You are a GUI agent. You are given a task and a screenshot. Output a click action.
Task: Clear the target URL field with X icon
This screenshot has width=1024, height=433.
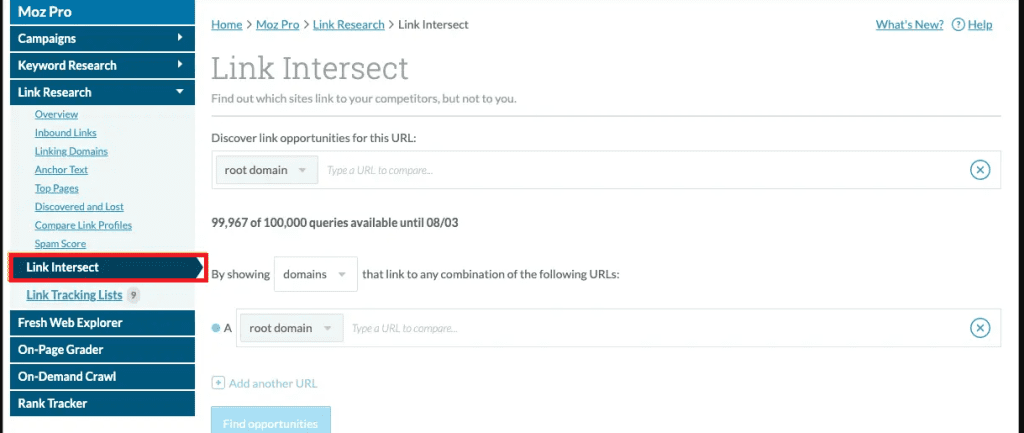tap(980, 170)
